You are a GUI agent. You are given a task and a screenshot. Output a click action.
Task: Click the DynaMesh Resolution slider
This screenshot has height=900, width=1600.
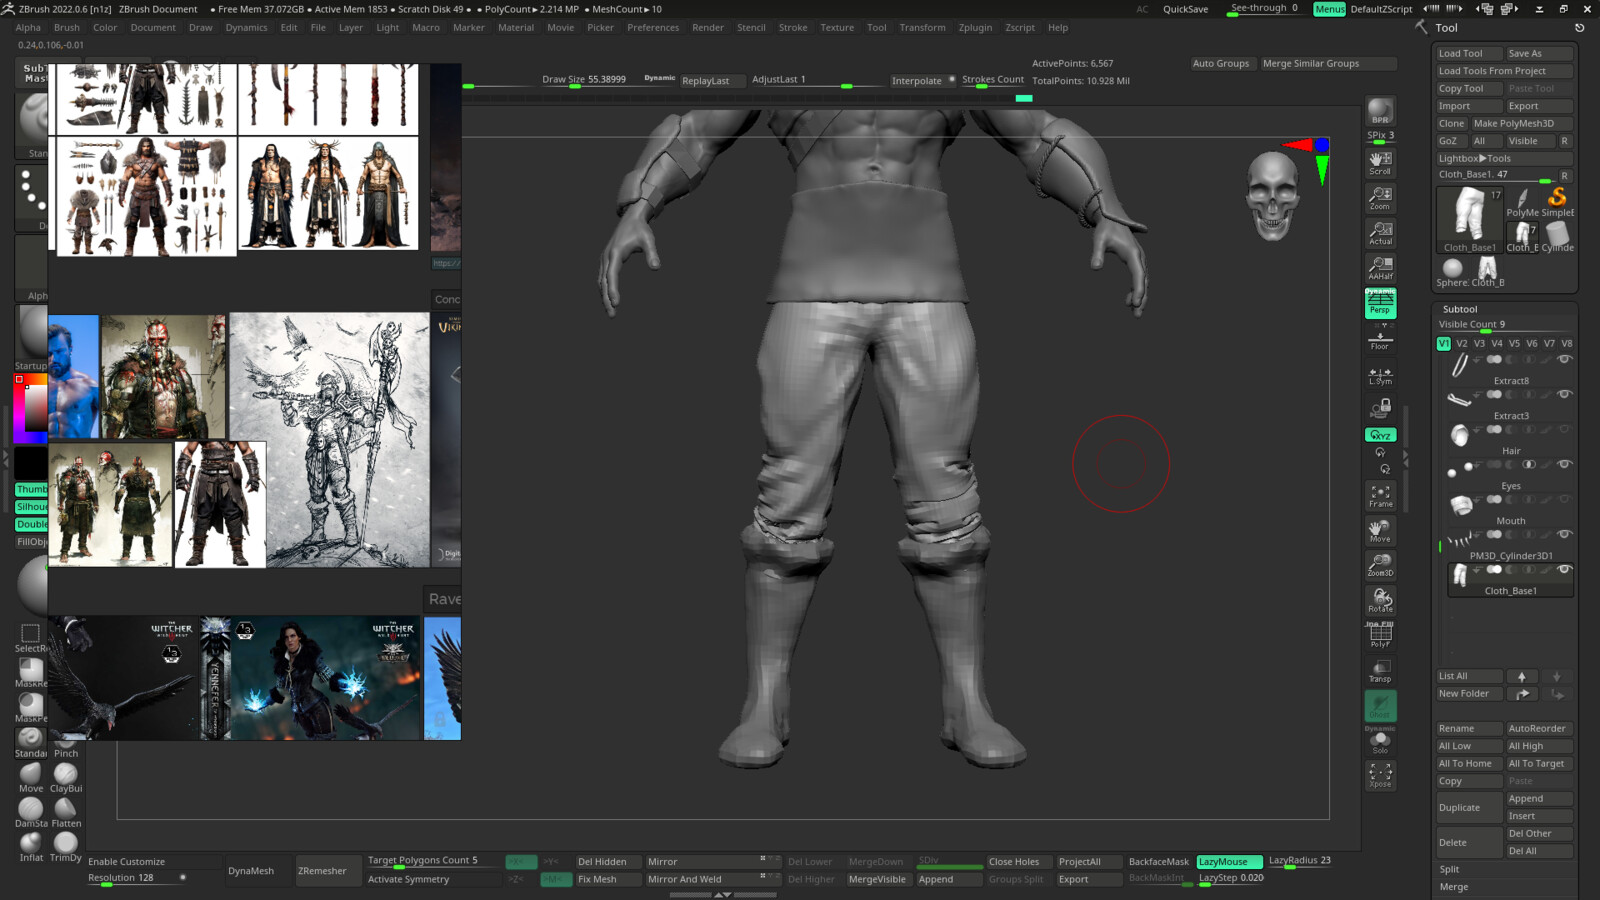137,878
